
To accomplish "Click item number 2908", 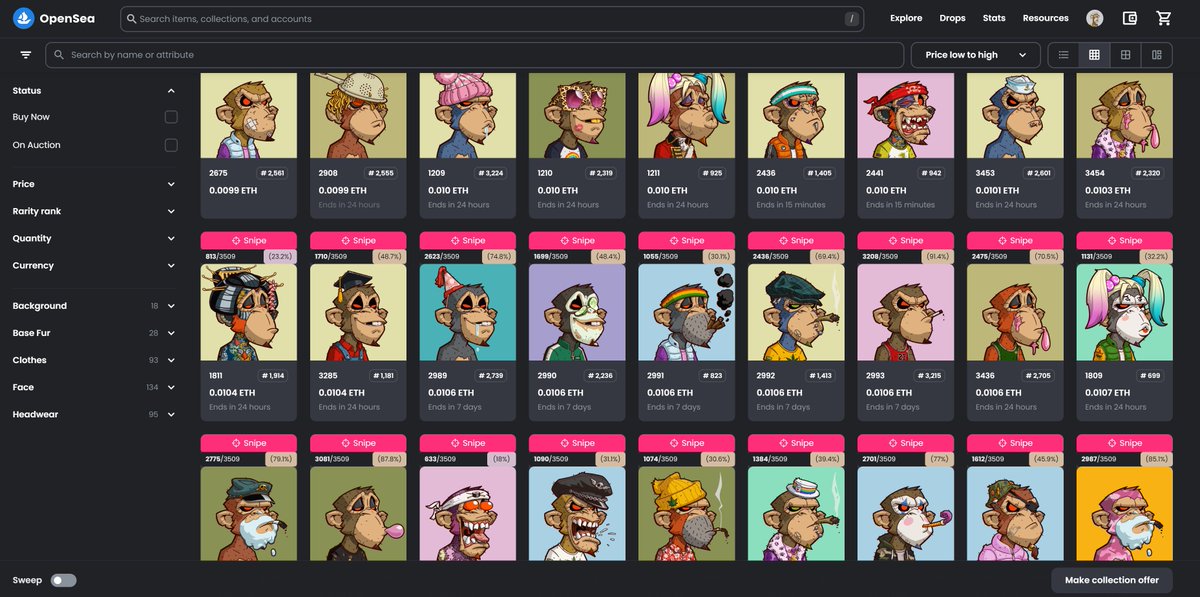I will (329, 173).
